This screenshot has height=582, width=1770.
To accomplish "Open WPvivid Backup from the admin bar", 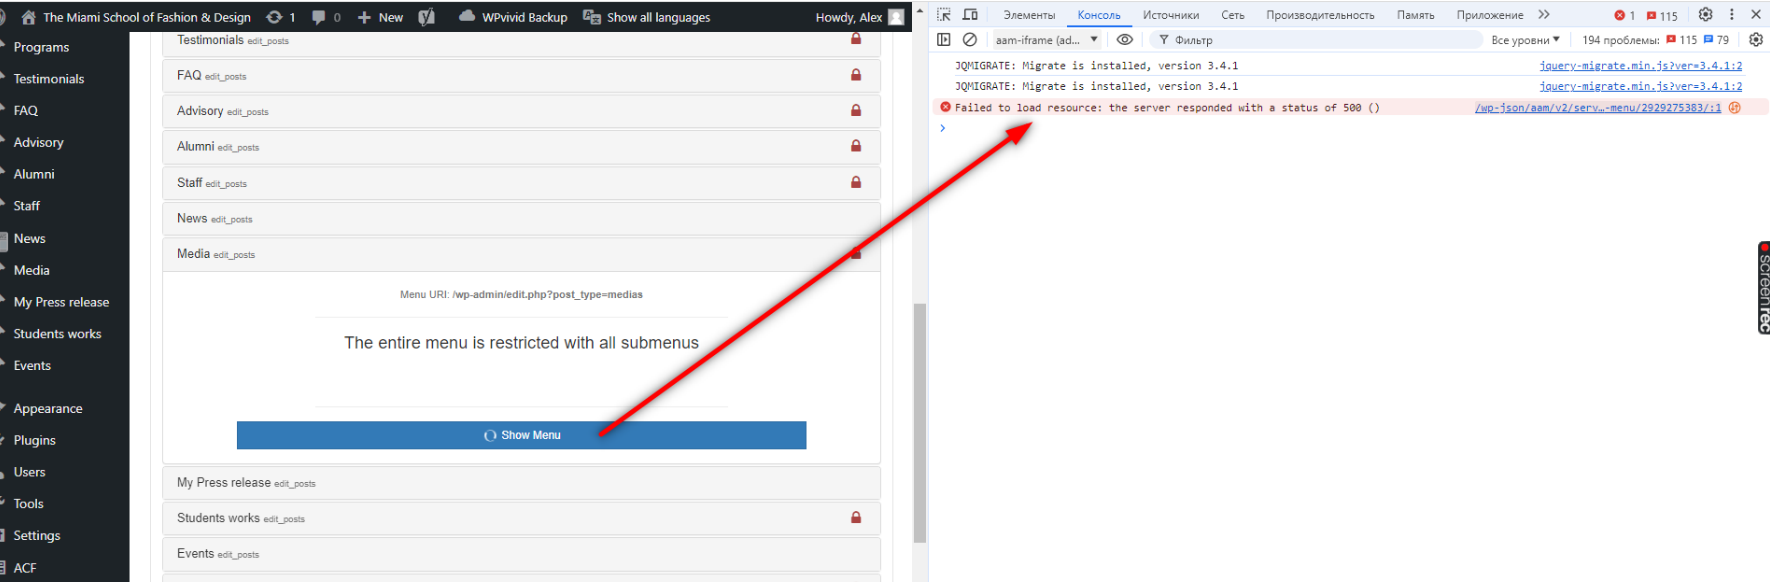I will pos(513,17).
